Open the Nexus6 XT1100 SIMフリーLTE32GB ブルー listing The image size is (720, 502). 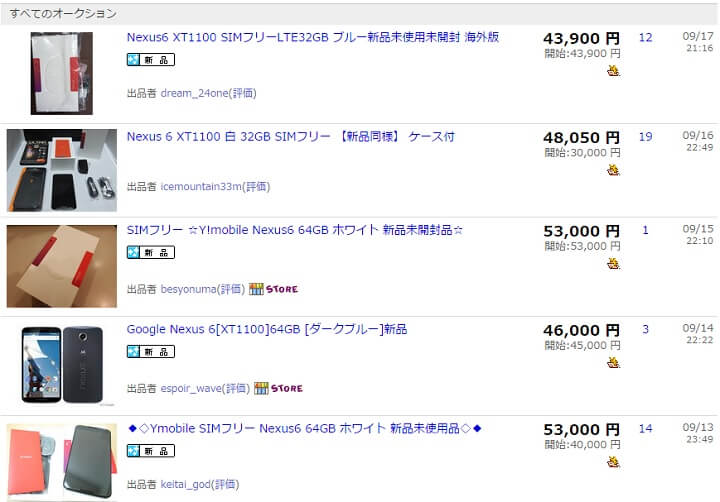pyautogui.click(x=313, y=37)
